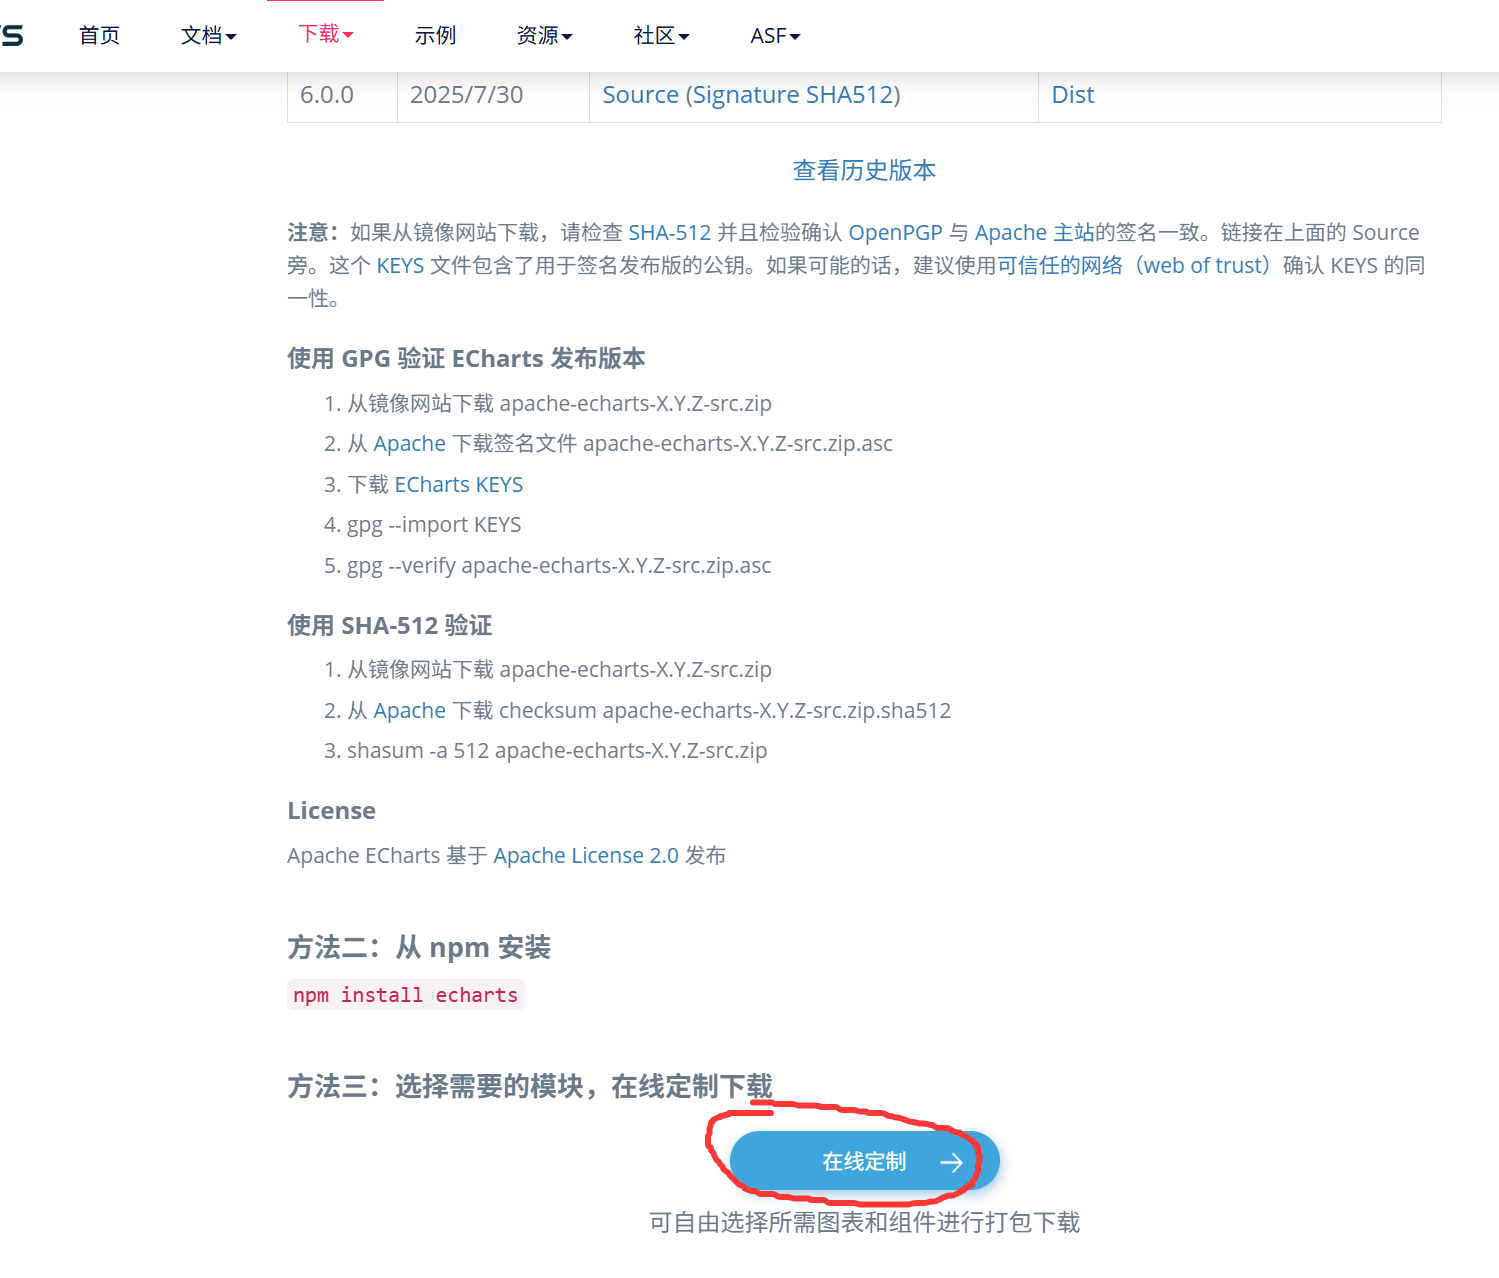The image size is (1499, 1278).
Task: Open the Dist link for 6.0.0
Action: [x=1073, y=95]
